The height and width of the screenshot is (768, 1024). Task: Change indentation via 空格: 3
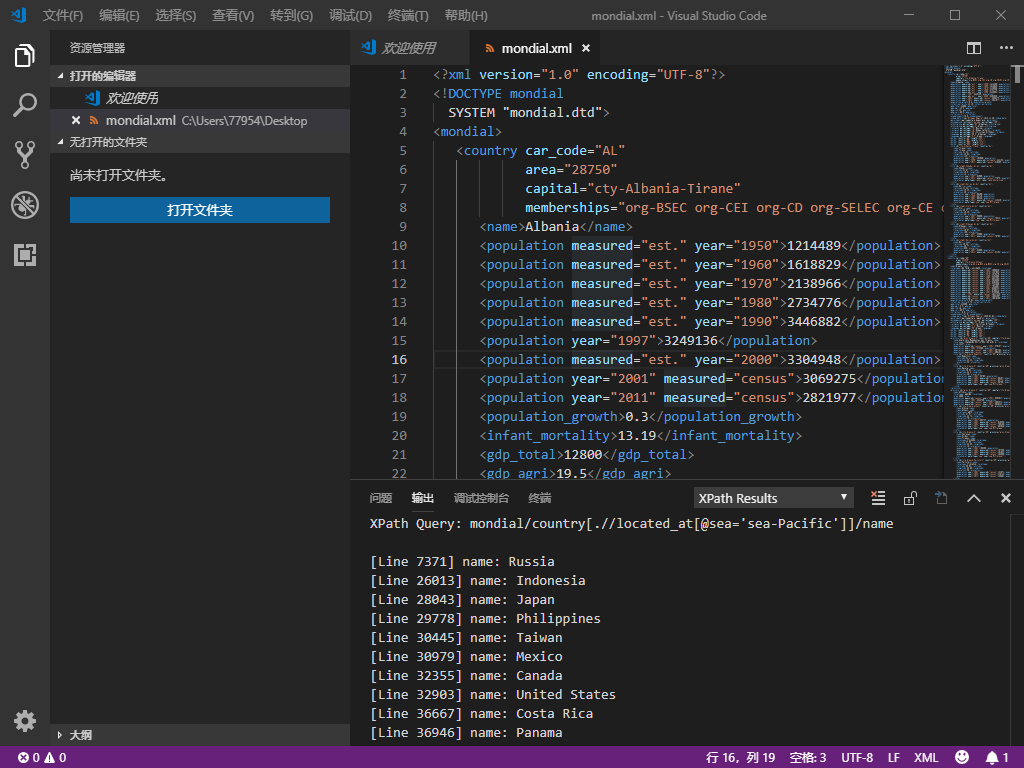point(808,758)
